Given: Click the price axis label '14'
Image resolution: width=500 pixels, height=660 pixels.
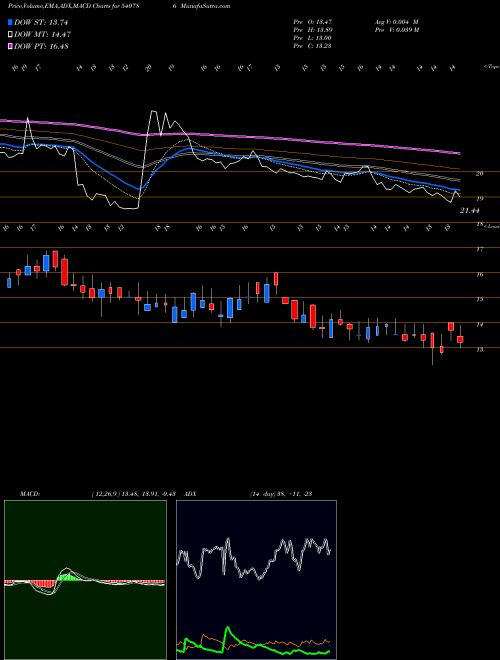Looking at the screenshot, I should pos(479,325).
